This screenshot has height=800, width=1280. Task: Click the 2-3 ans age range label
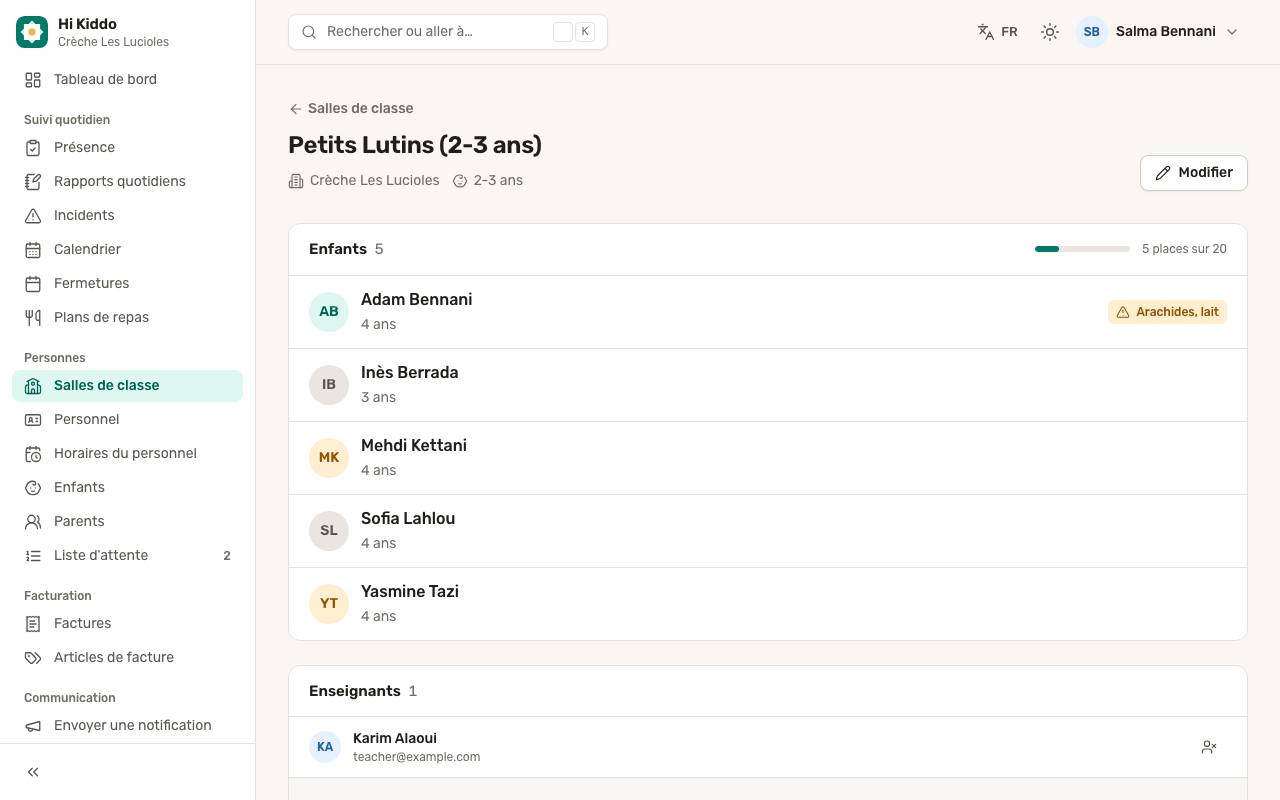click(x=488, y=181)
